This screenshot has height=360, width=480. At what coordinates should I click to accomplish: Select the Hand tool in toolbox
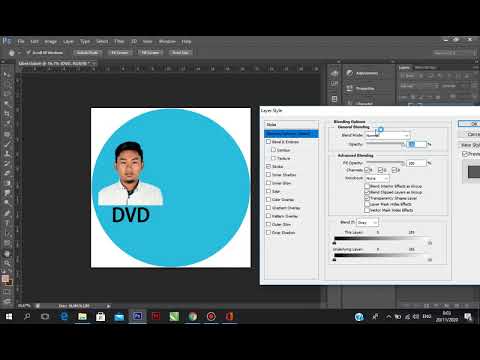(x=7, y=253)
